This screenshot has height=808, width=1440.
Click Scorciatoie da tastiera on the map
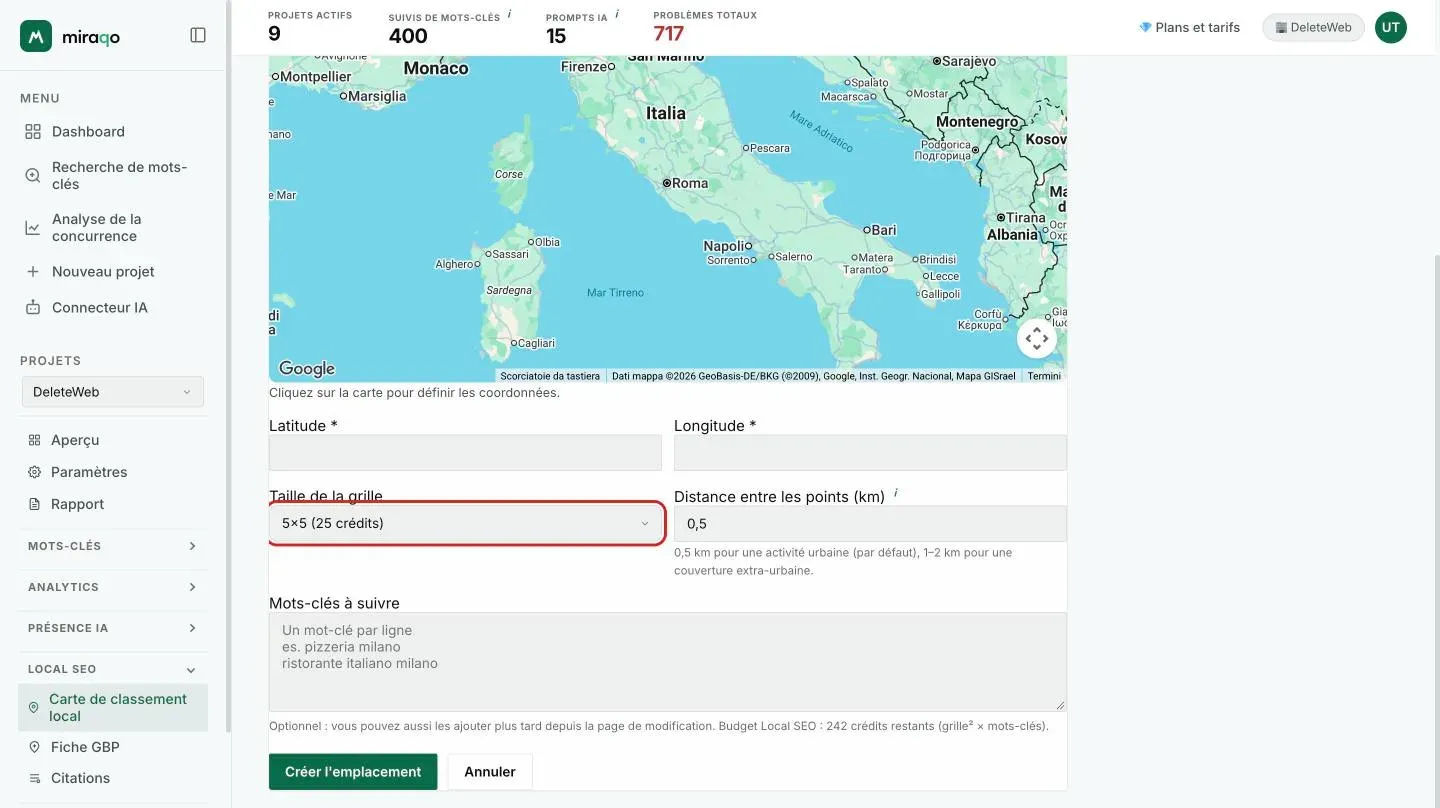point(550,376)
